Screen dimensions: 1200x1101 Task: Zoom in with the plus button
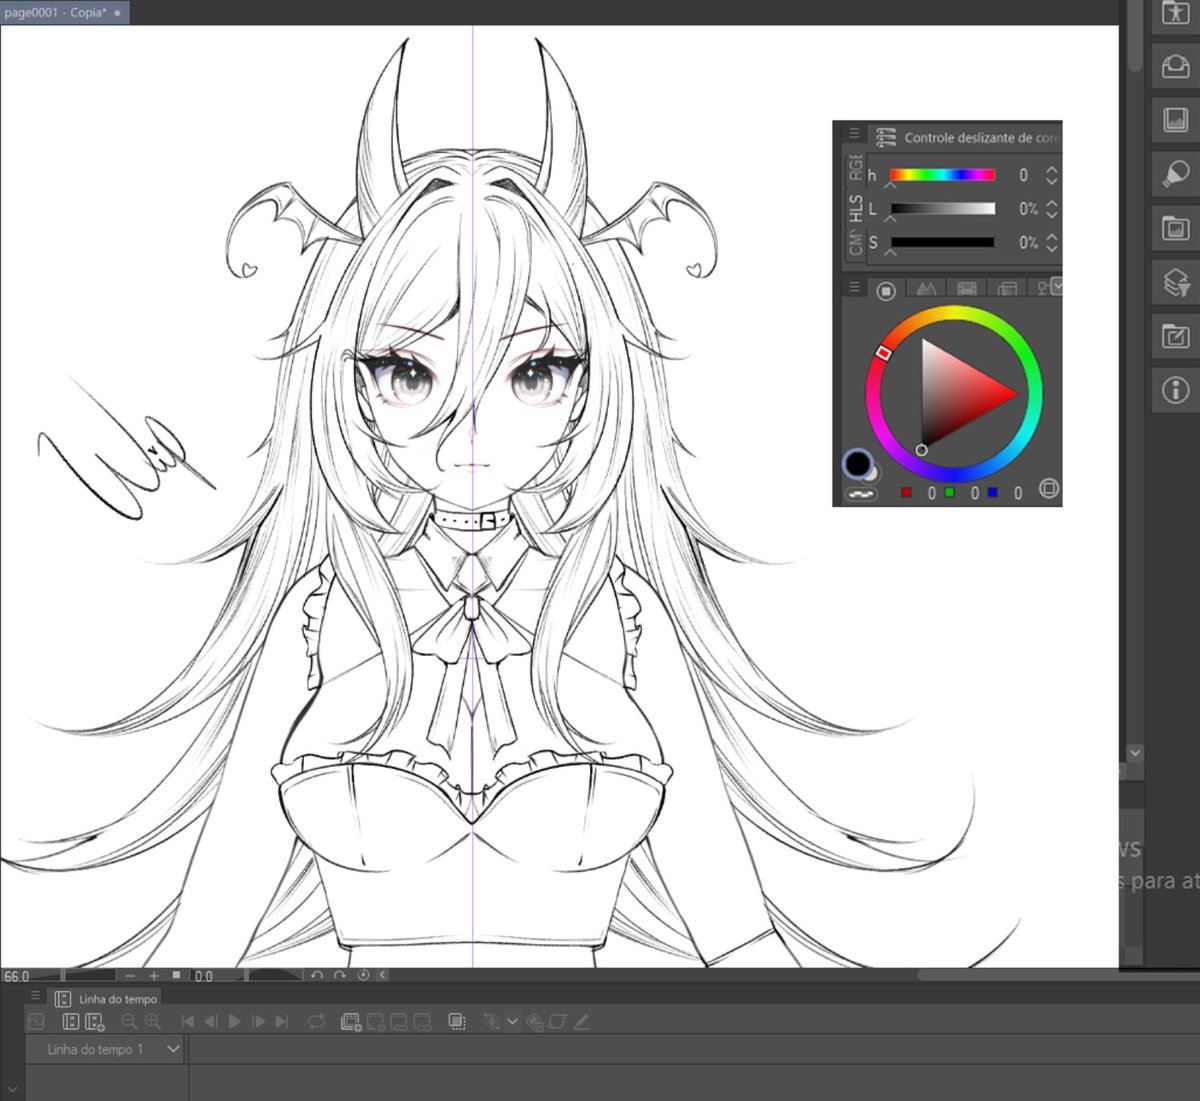point(153,975)
